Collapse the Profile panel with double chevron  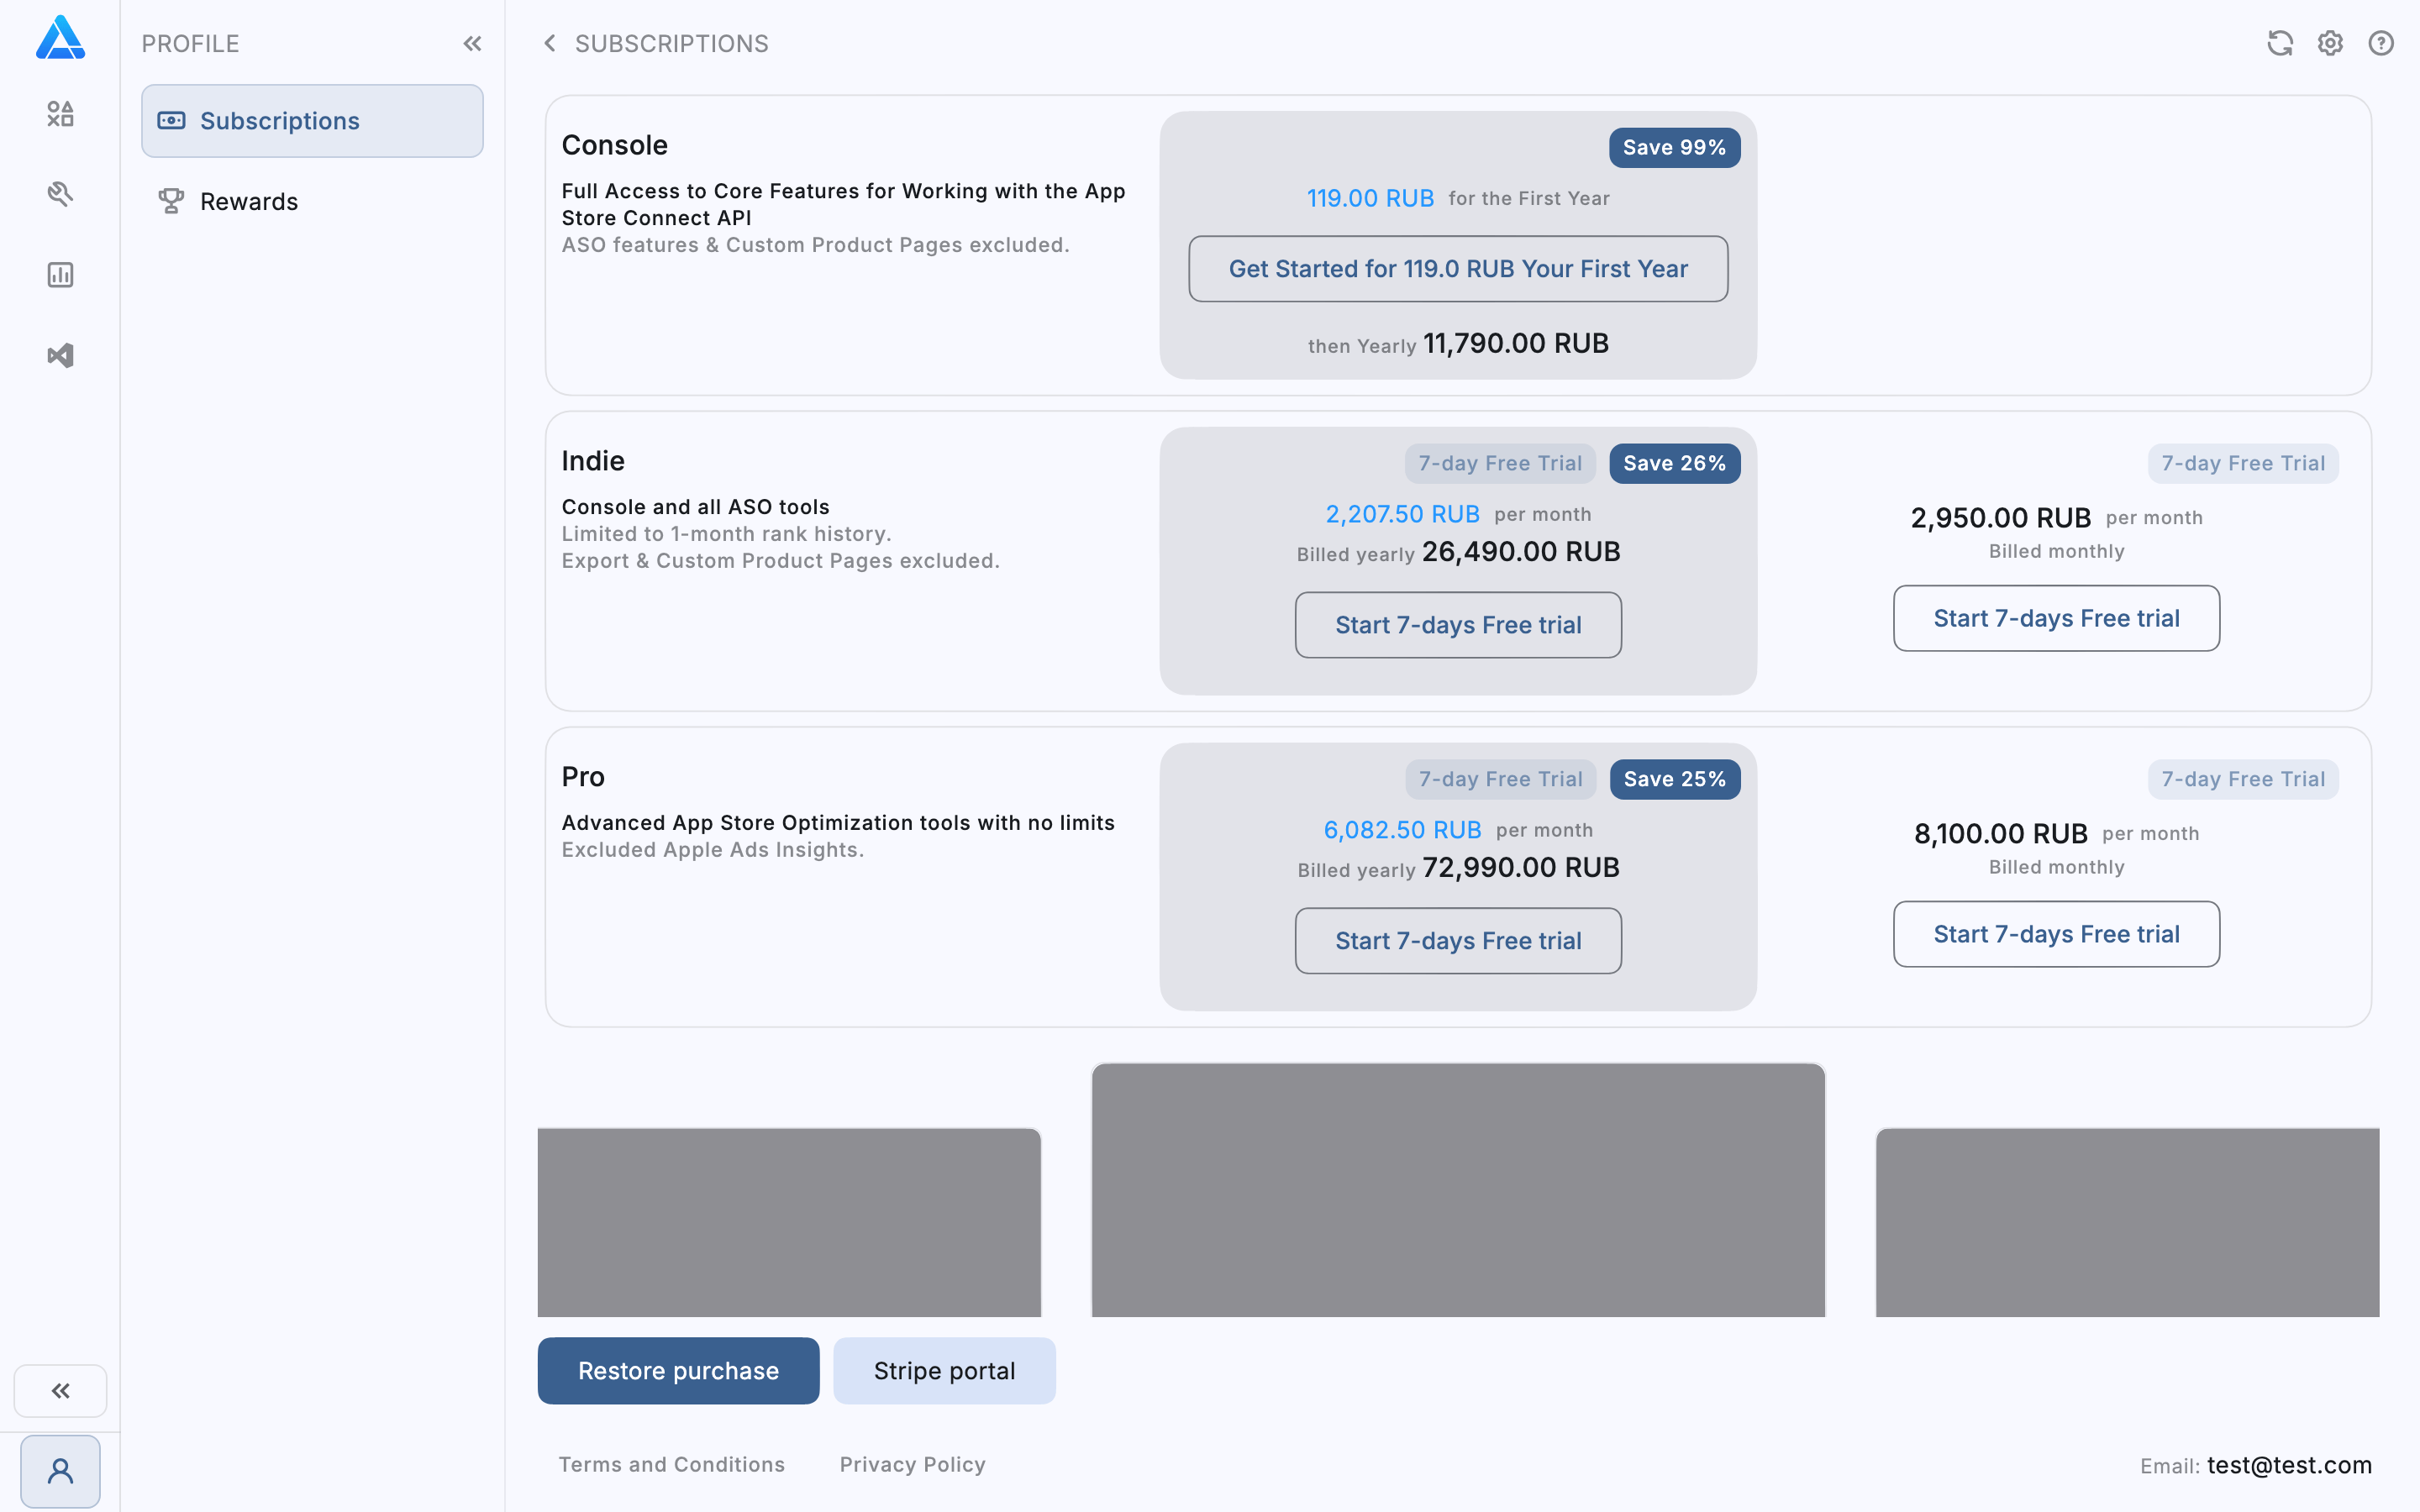click(x=472, y=43)
